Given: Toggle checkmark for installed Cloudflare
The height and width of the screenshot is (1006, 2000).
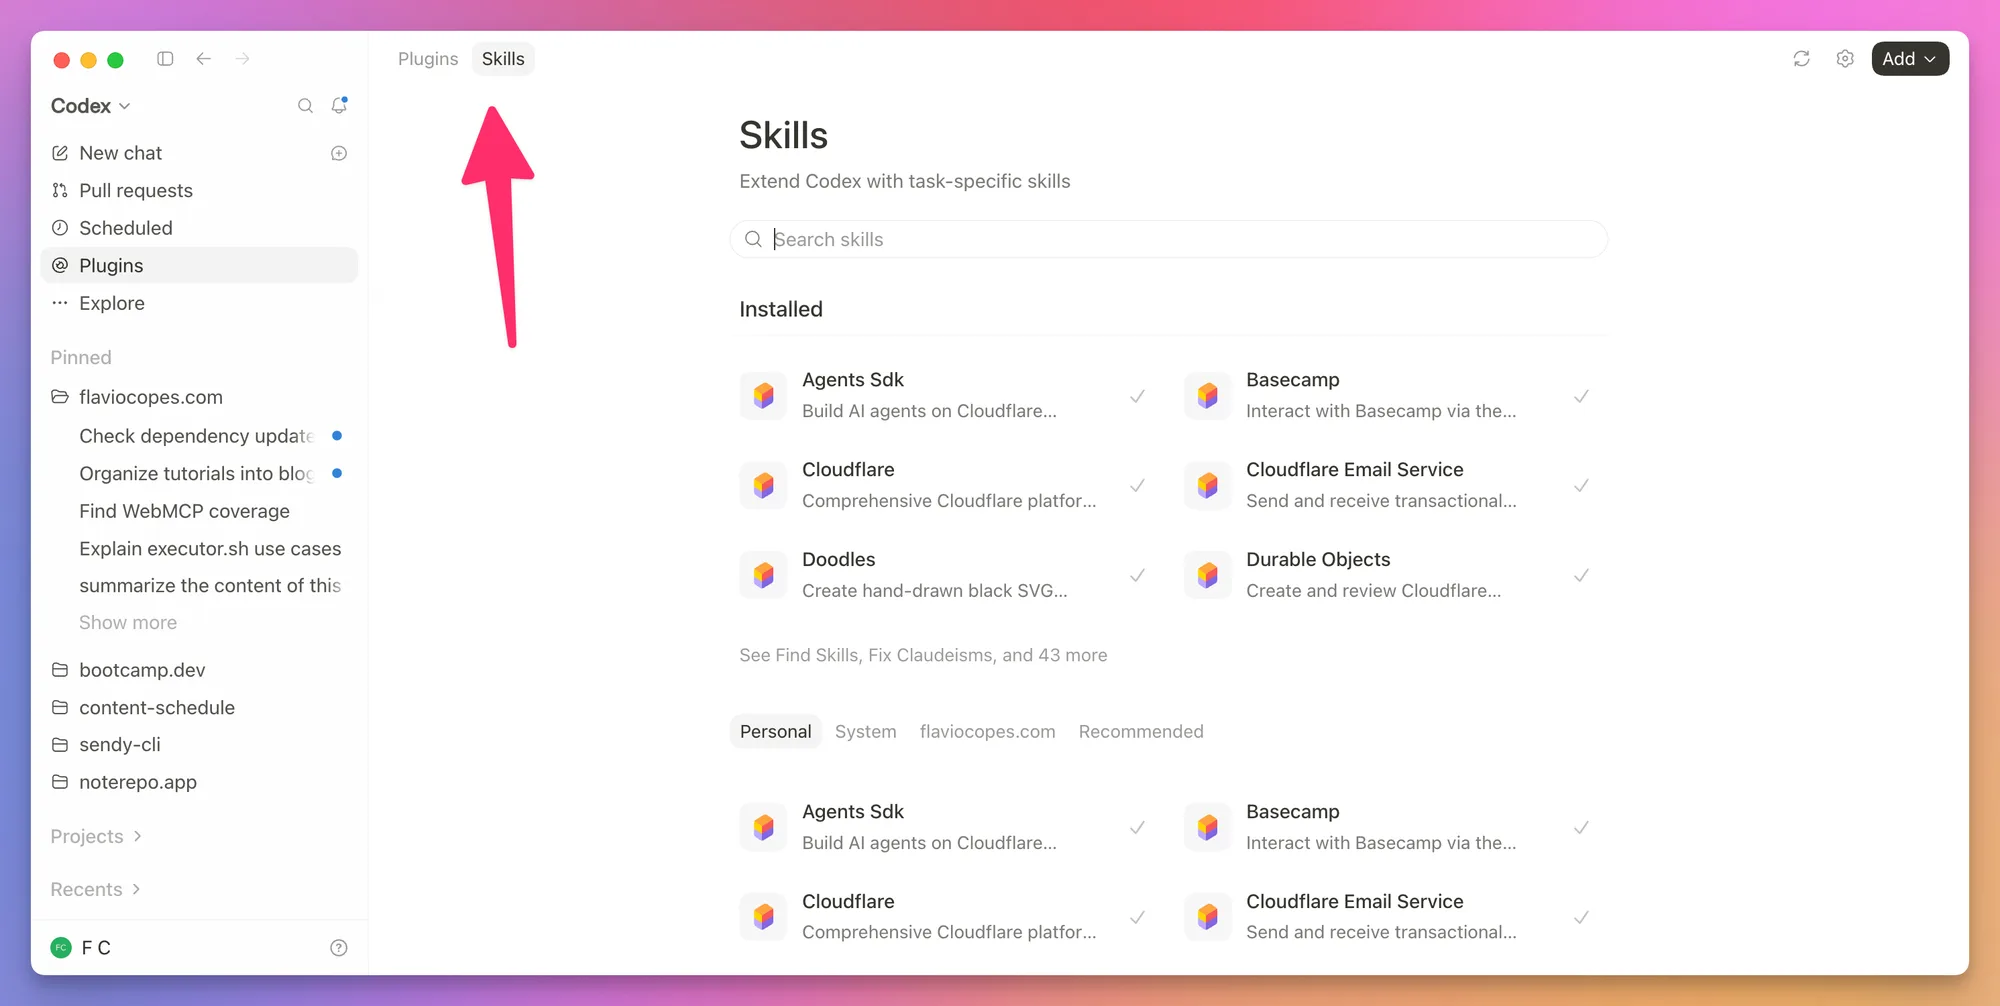Looking at the screenshot, I should tap(1138, 486).
